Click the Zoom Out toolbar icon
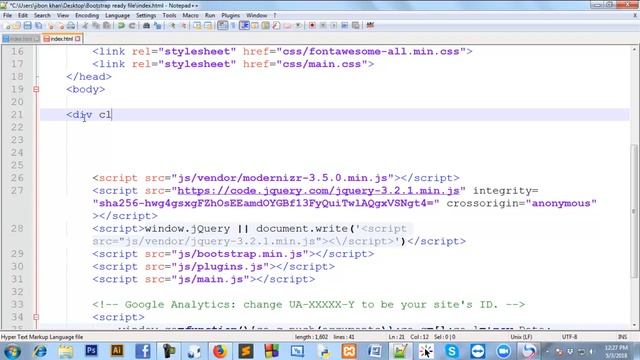This screenshot has height=360, width=640. tap(184, 26)
